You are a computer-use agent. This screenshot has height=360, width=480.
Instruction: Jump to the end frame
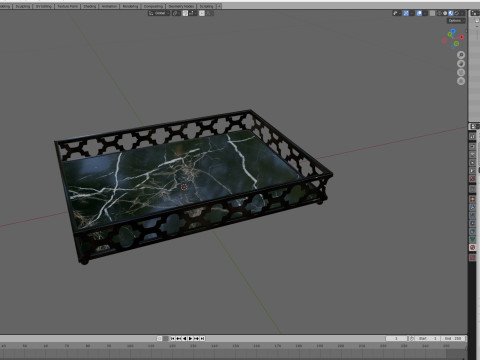(x=202, y=338)
